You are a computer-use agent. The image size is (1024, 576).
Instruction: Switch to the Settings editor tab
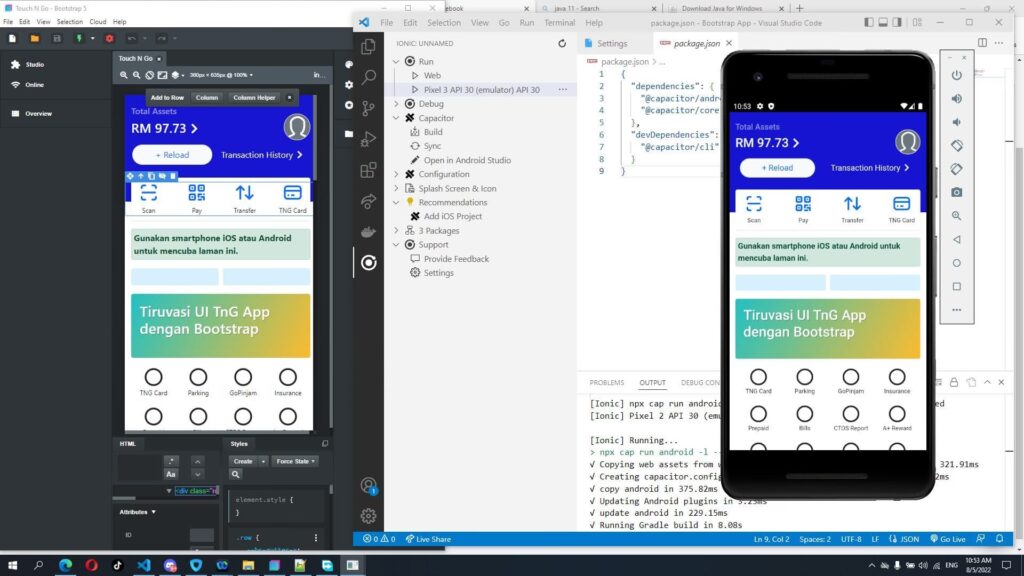pyautogui.click(x=611, y=44)
